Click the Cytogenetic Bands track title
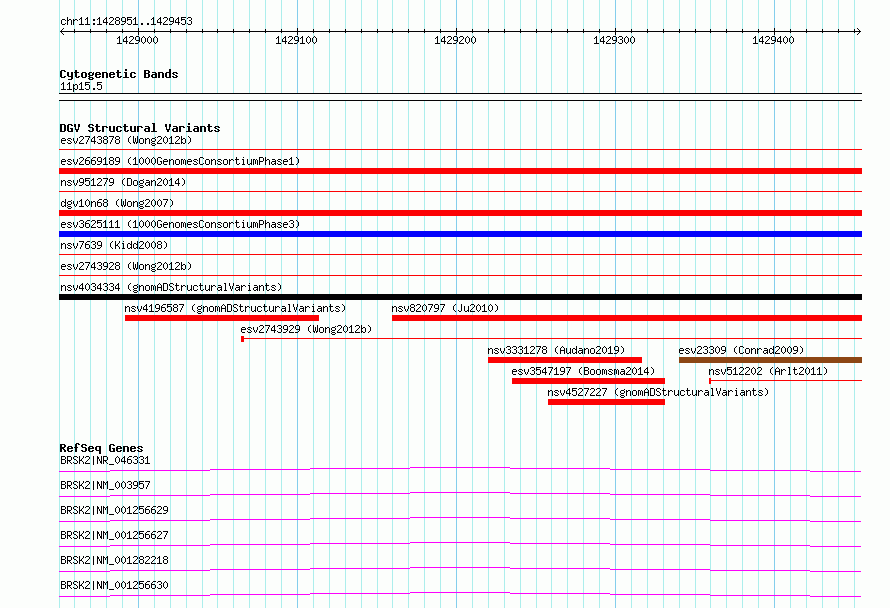The image size is (890, 608). (119, 74)
